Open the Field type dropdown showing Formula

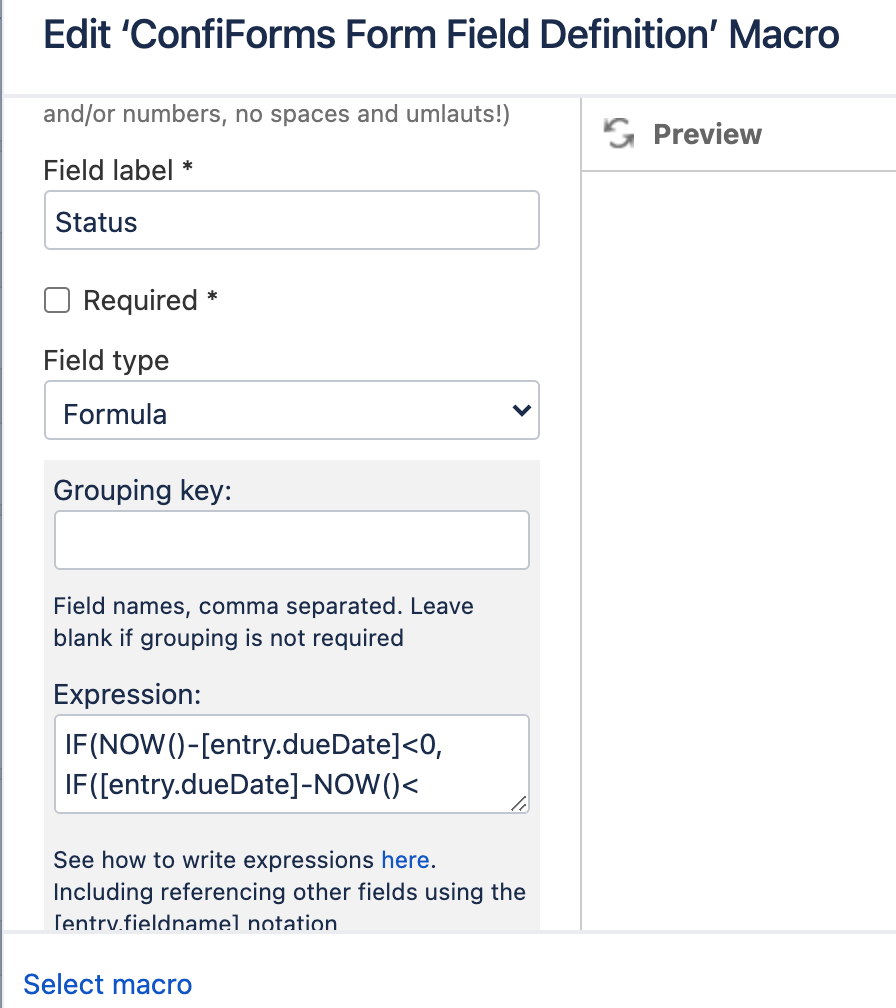pyautogui.click(x=292, y=410)
